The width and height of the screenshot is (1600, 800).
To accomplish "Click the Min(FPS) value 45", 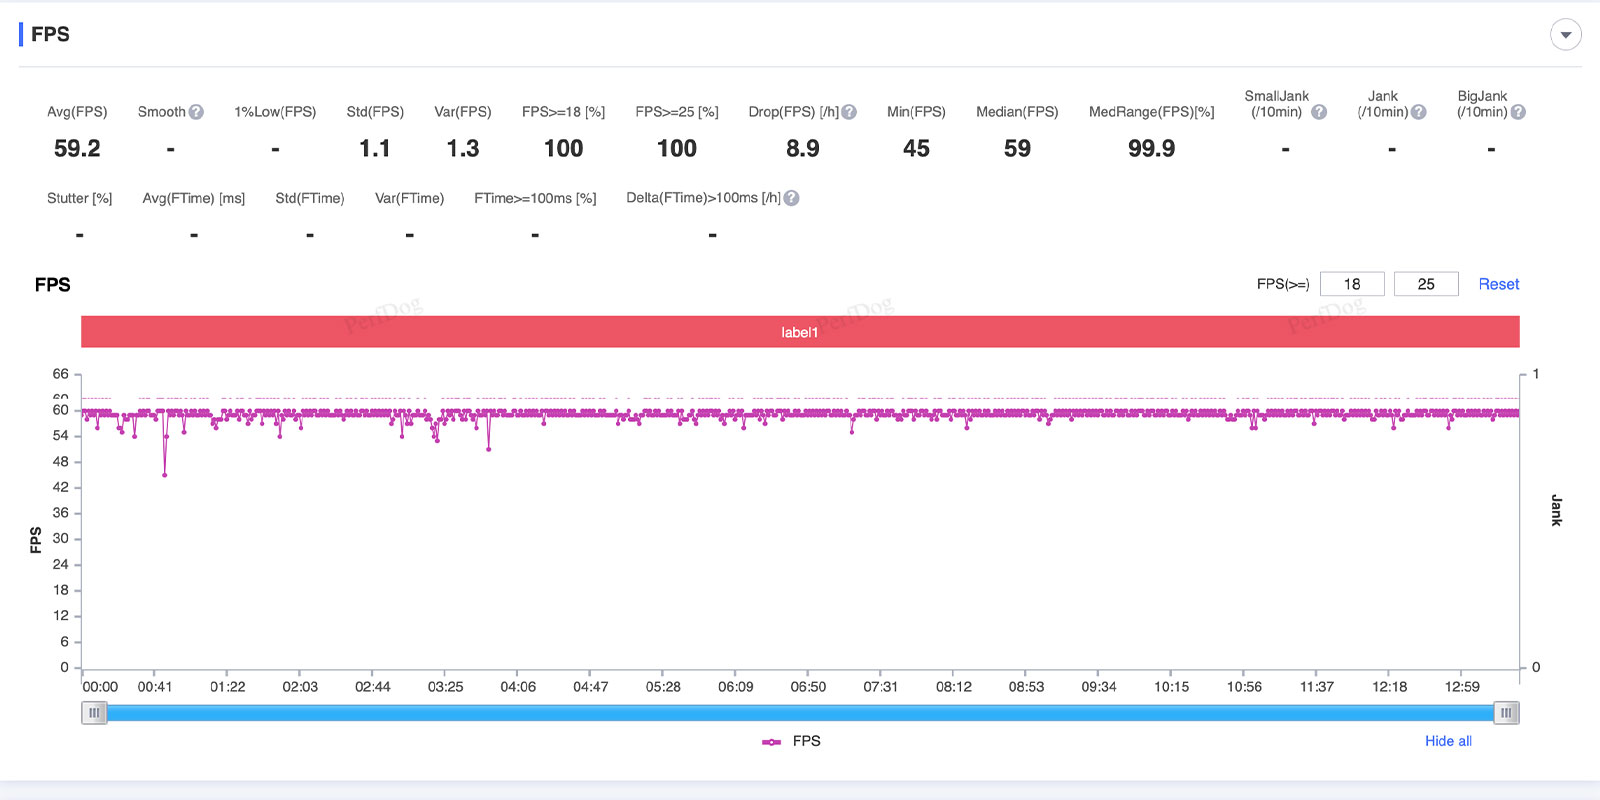I will pyautogui.click(x=916, y=148).
